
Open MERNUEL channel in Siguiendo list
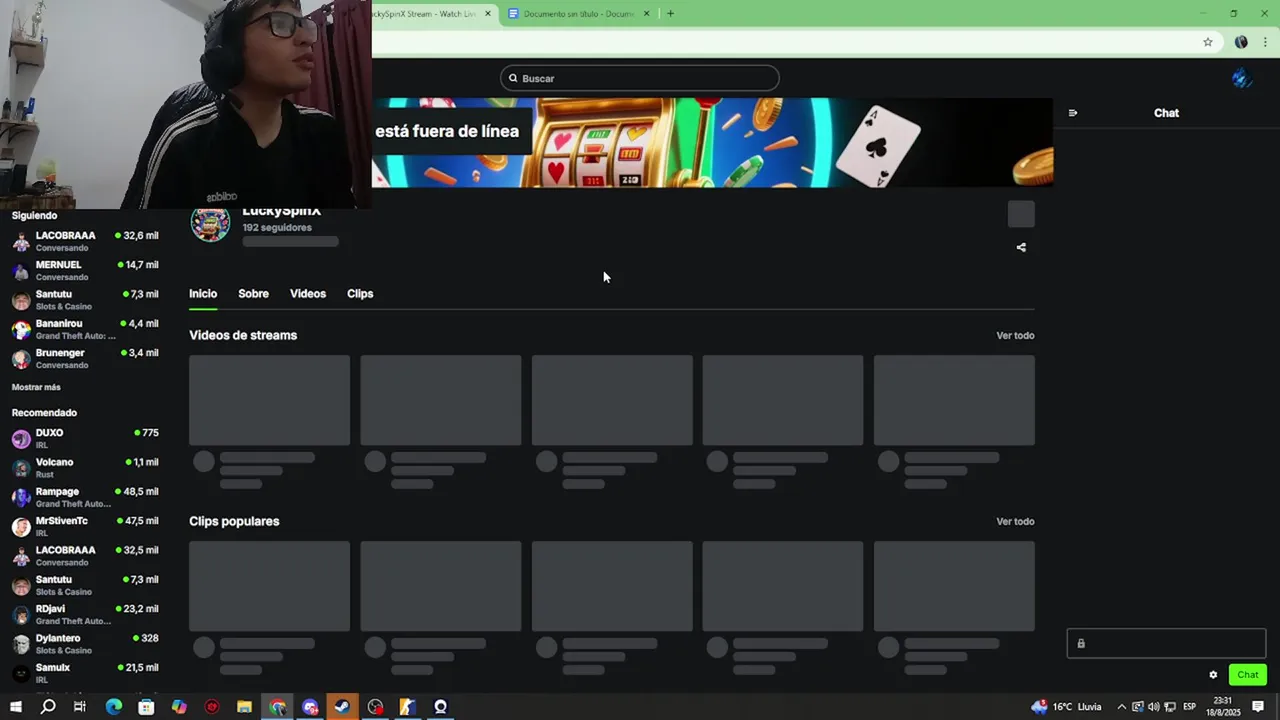(x=85, y=270)
